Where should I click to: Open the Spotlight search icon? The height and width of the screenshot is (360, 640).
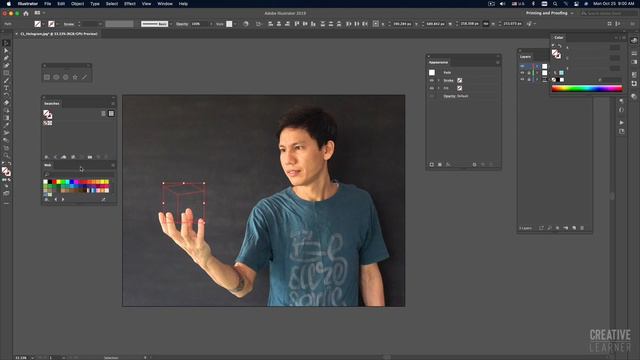click(555, 4)
